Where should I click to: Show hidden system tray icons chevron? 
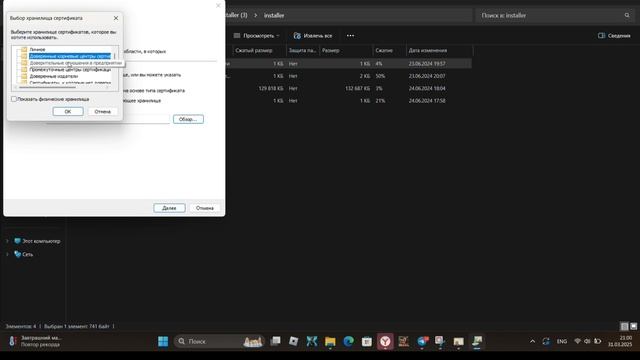click(x=532, y=341)
